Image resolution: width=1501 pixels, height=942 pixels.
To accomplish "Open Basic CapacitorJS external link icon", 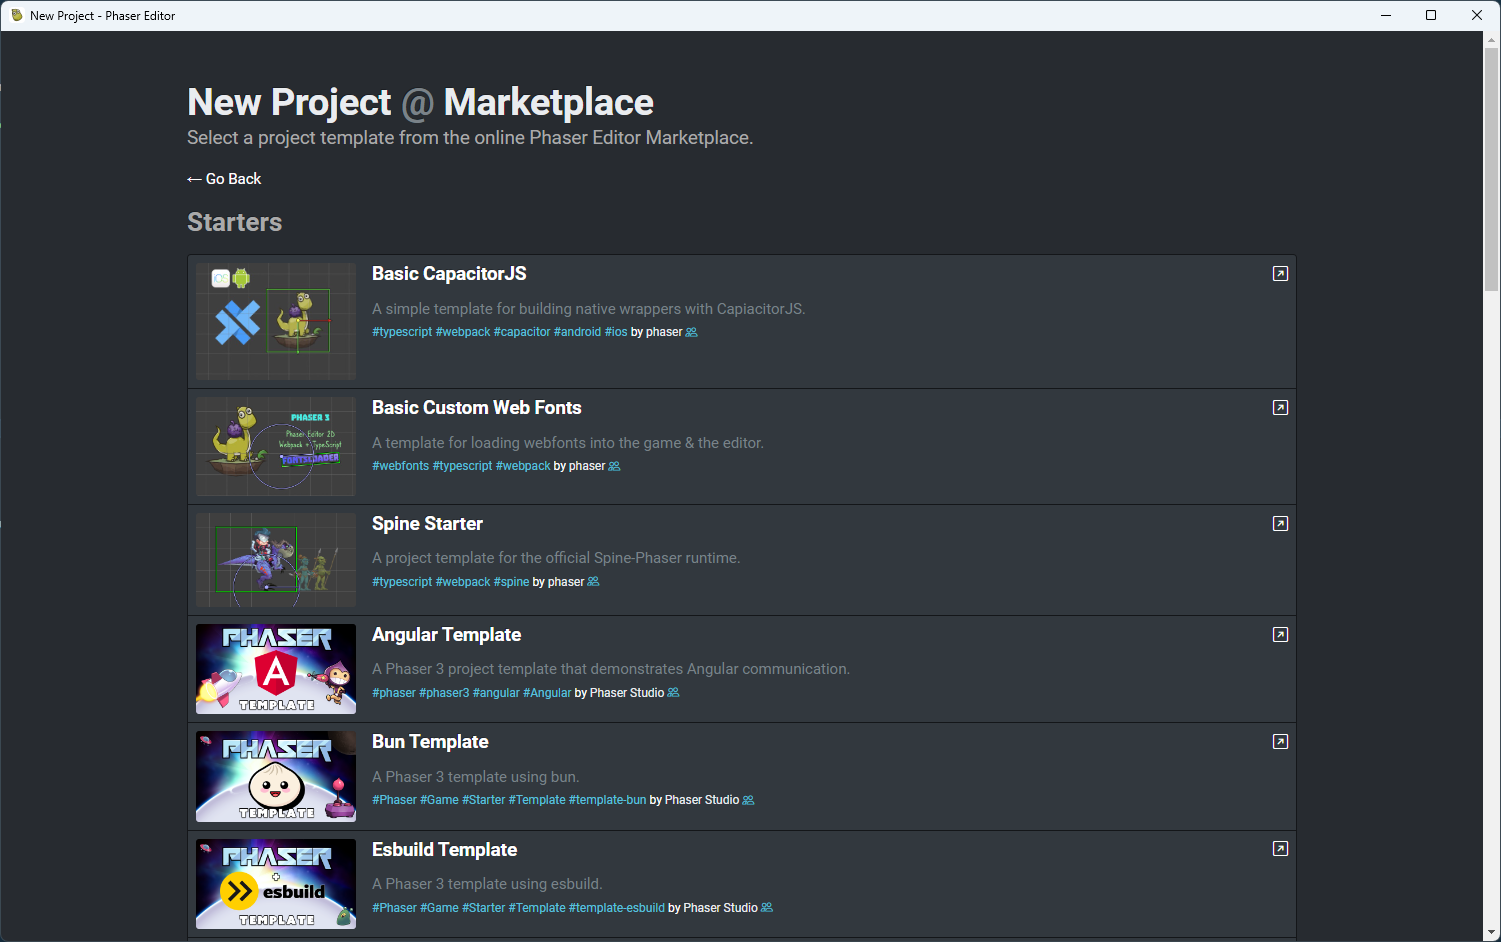I will (1280, 274).
